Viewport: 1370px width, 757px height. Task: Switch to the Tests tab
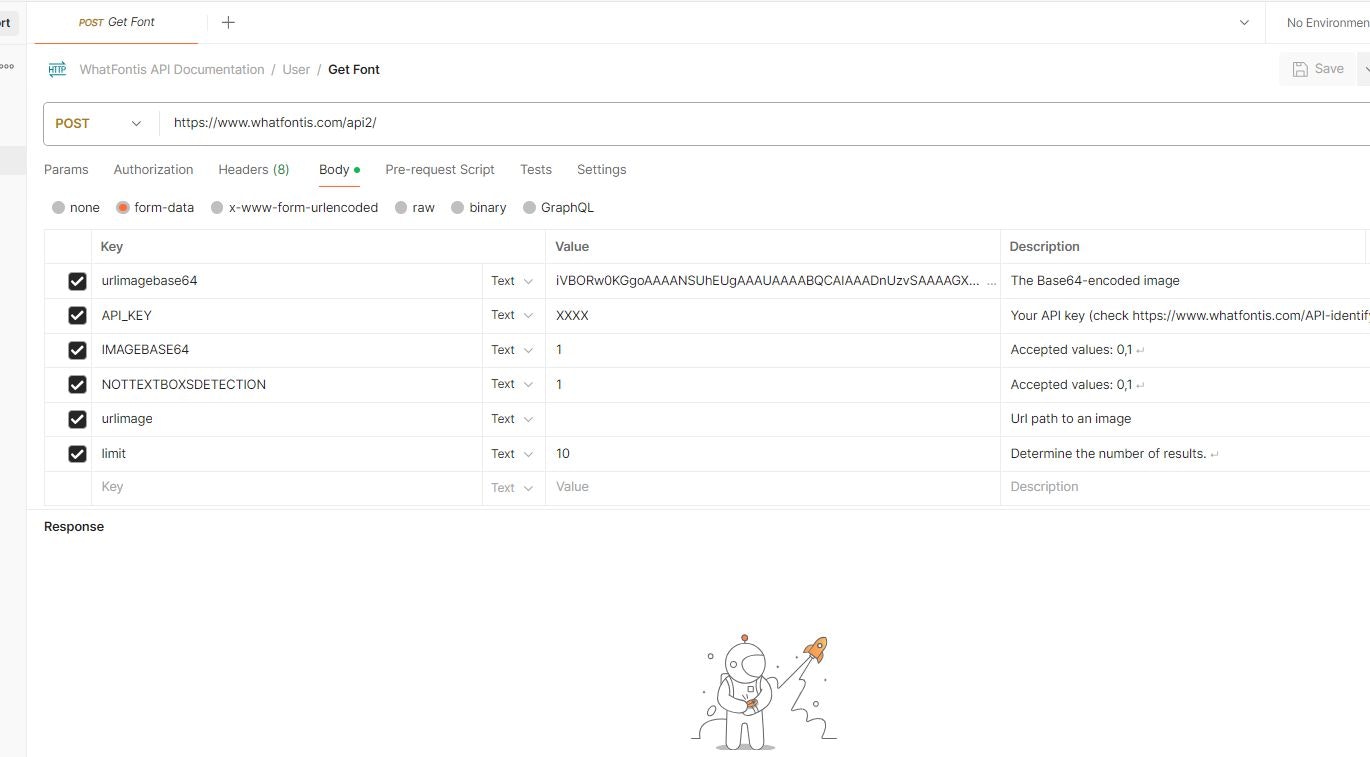click(x=536, y=170)
